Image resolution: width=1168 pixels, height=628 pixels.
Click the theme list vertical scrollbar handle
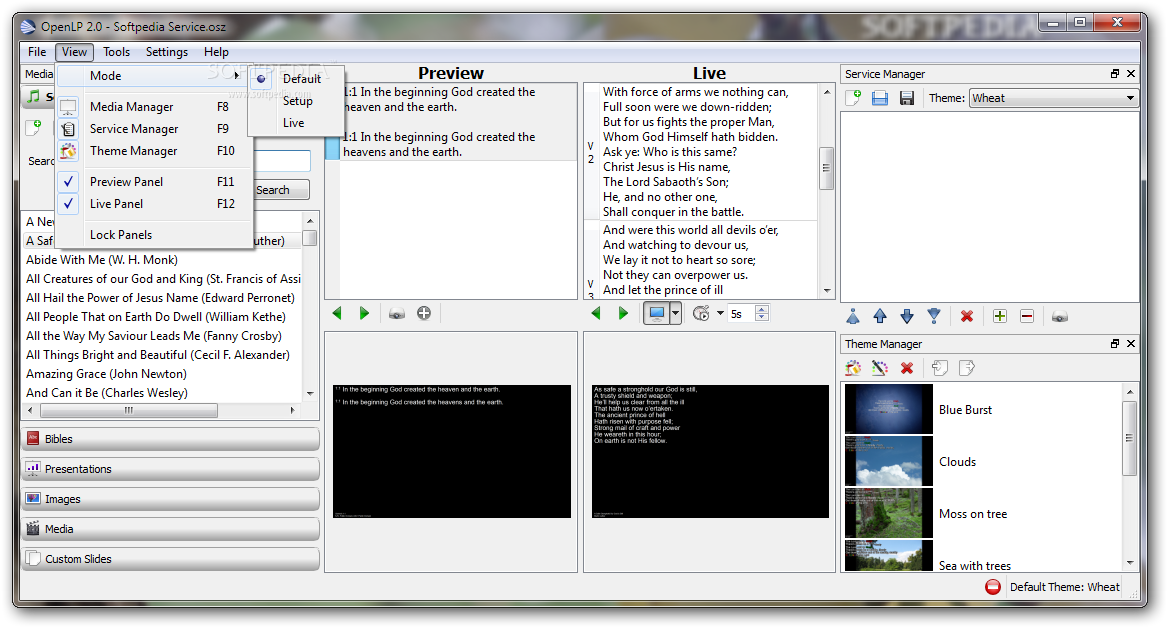pyautogui.click(x=1129, y=438)
